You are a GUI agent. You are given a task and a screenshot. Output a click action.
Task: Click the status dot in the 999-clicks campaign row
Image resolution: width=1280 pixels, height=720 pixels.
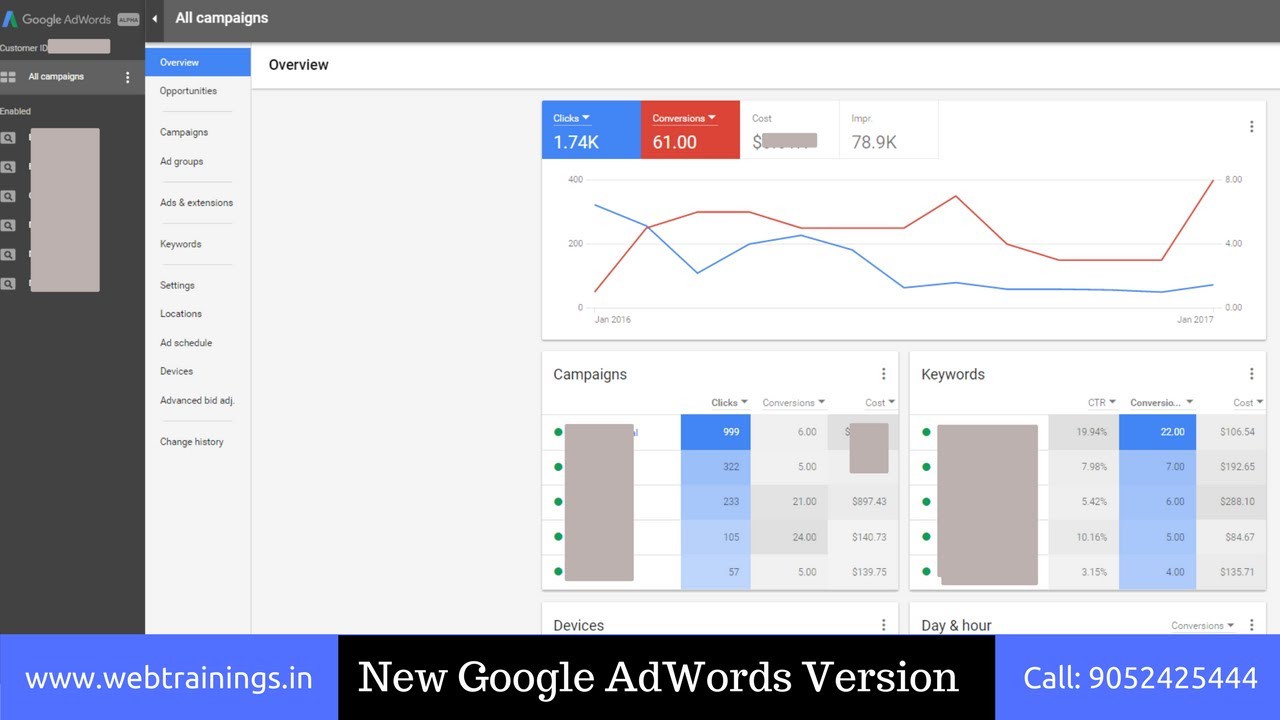558,432
